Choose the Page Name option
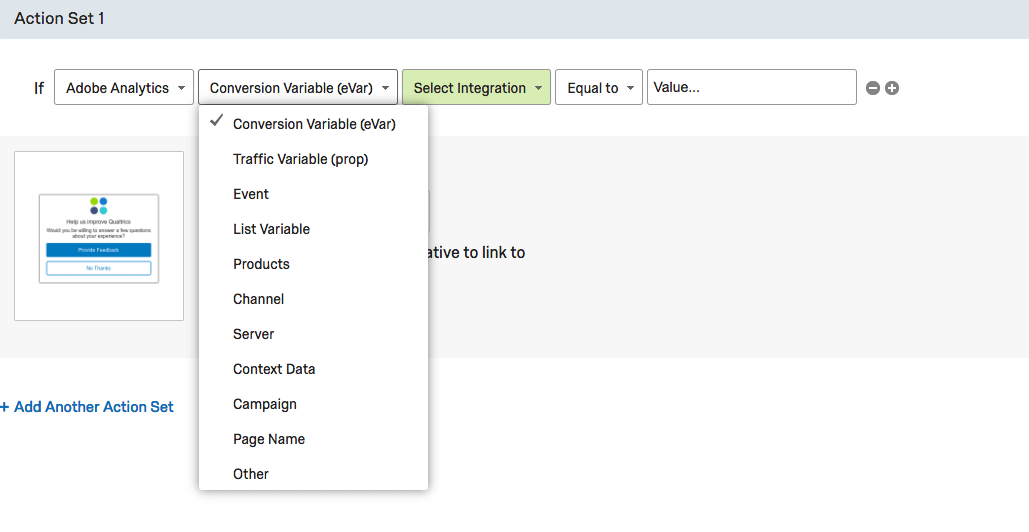Viewport: 1029px width, 532px height. [314, 439]
